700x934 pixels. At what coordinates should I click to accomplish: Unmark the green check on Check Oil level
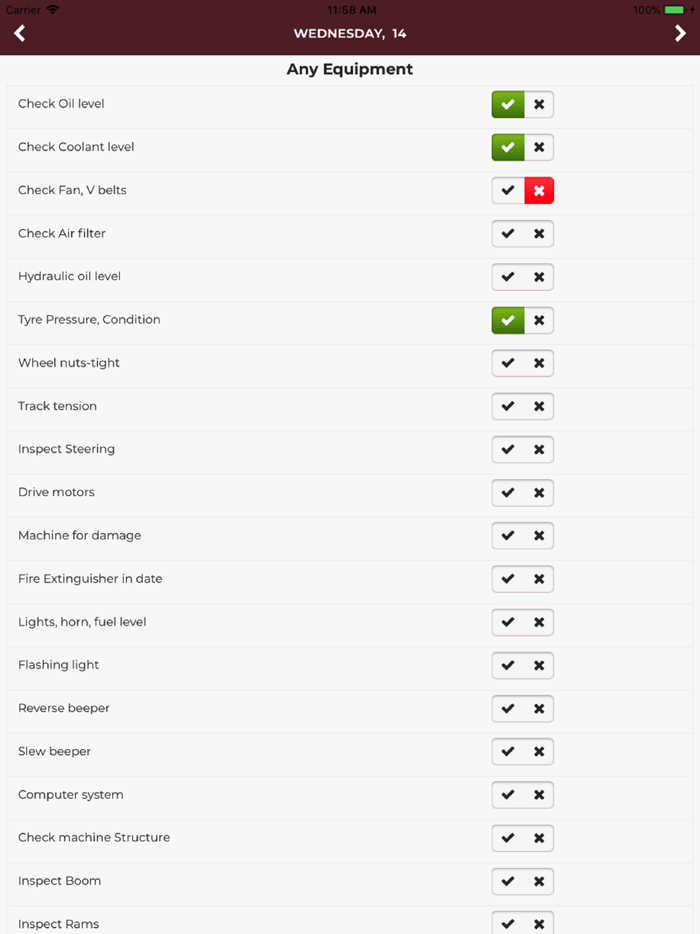pyautogui.click(x=507, y=104)
